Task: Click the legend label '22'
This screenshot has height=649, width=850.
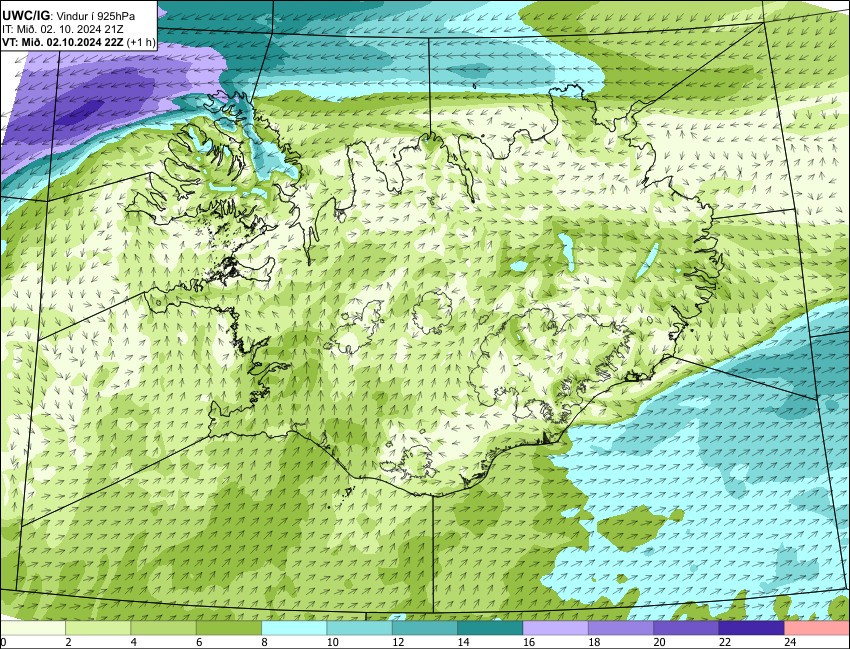Action: 725,642
